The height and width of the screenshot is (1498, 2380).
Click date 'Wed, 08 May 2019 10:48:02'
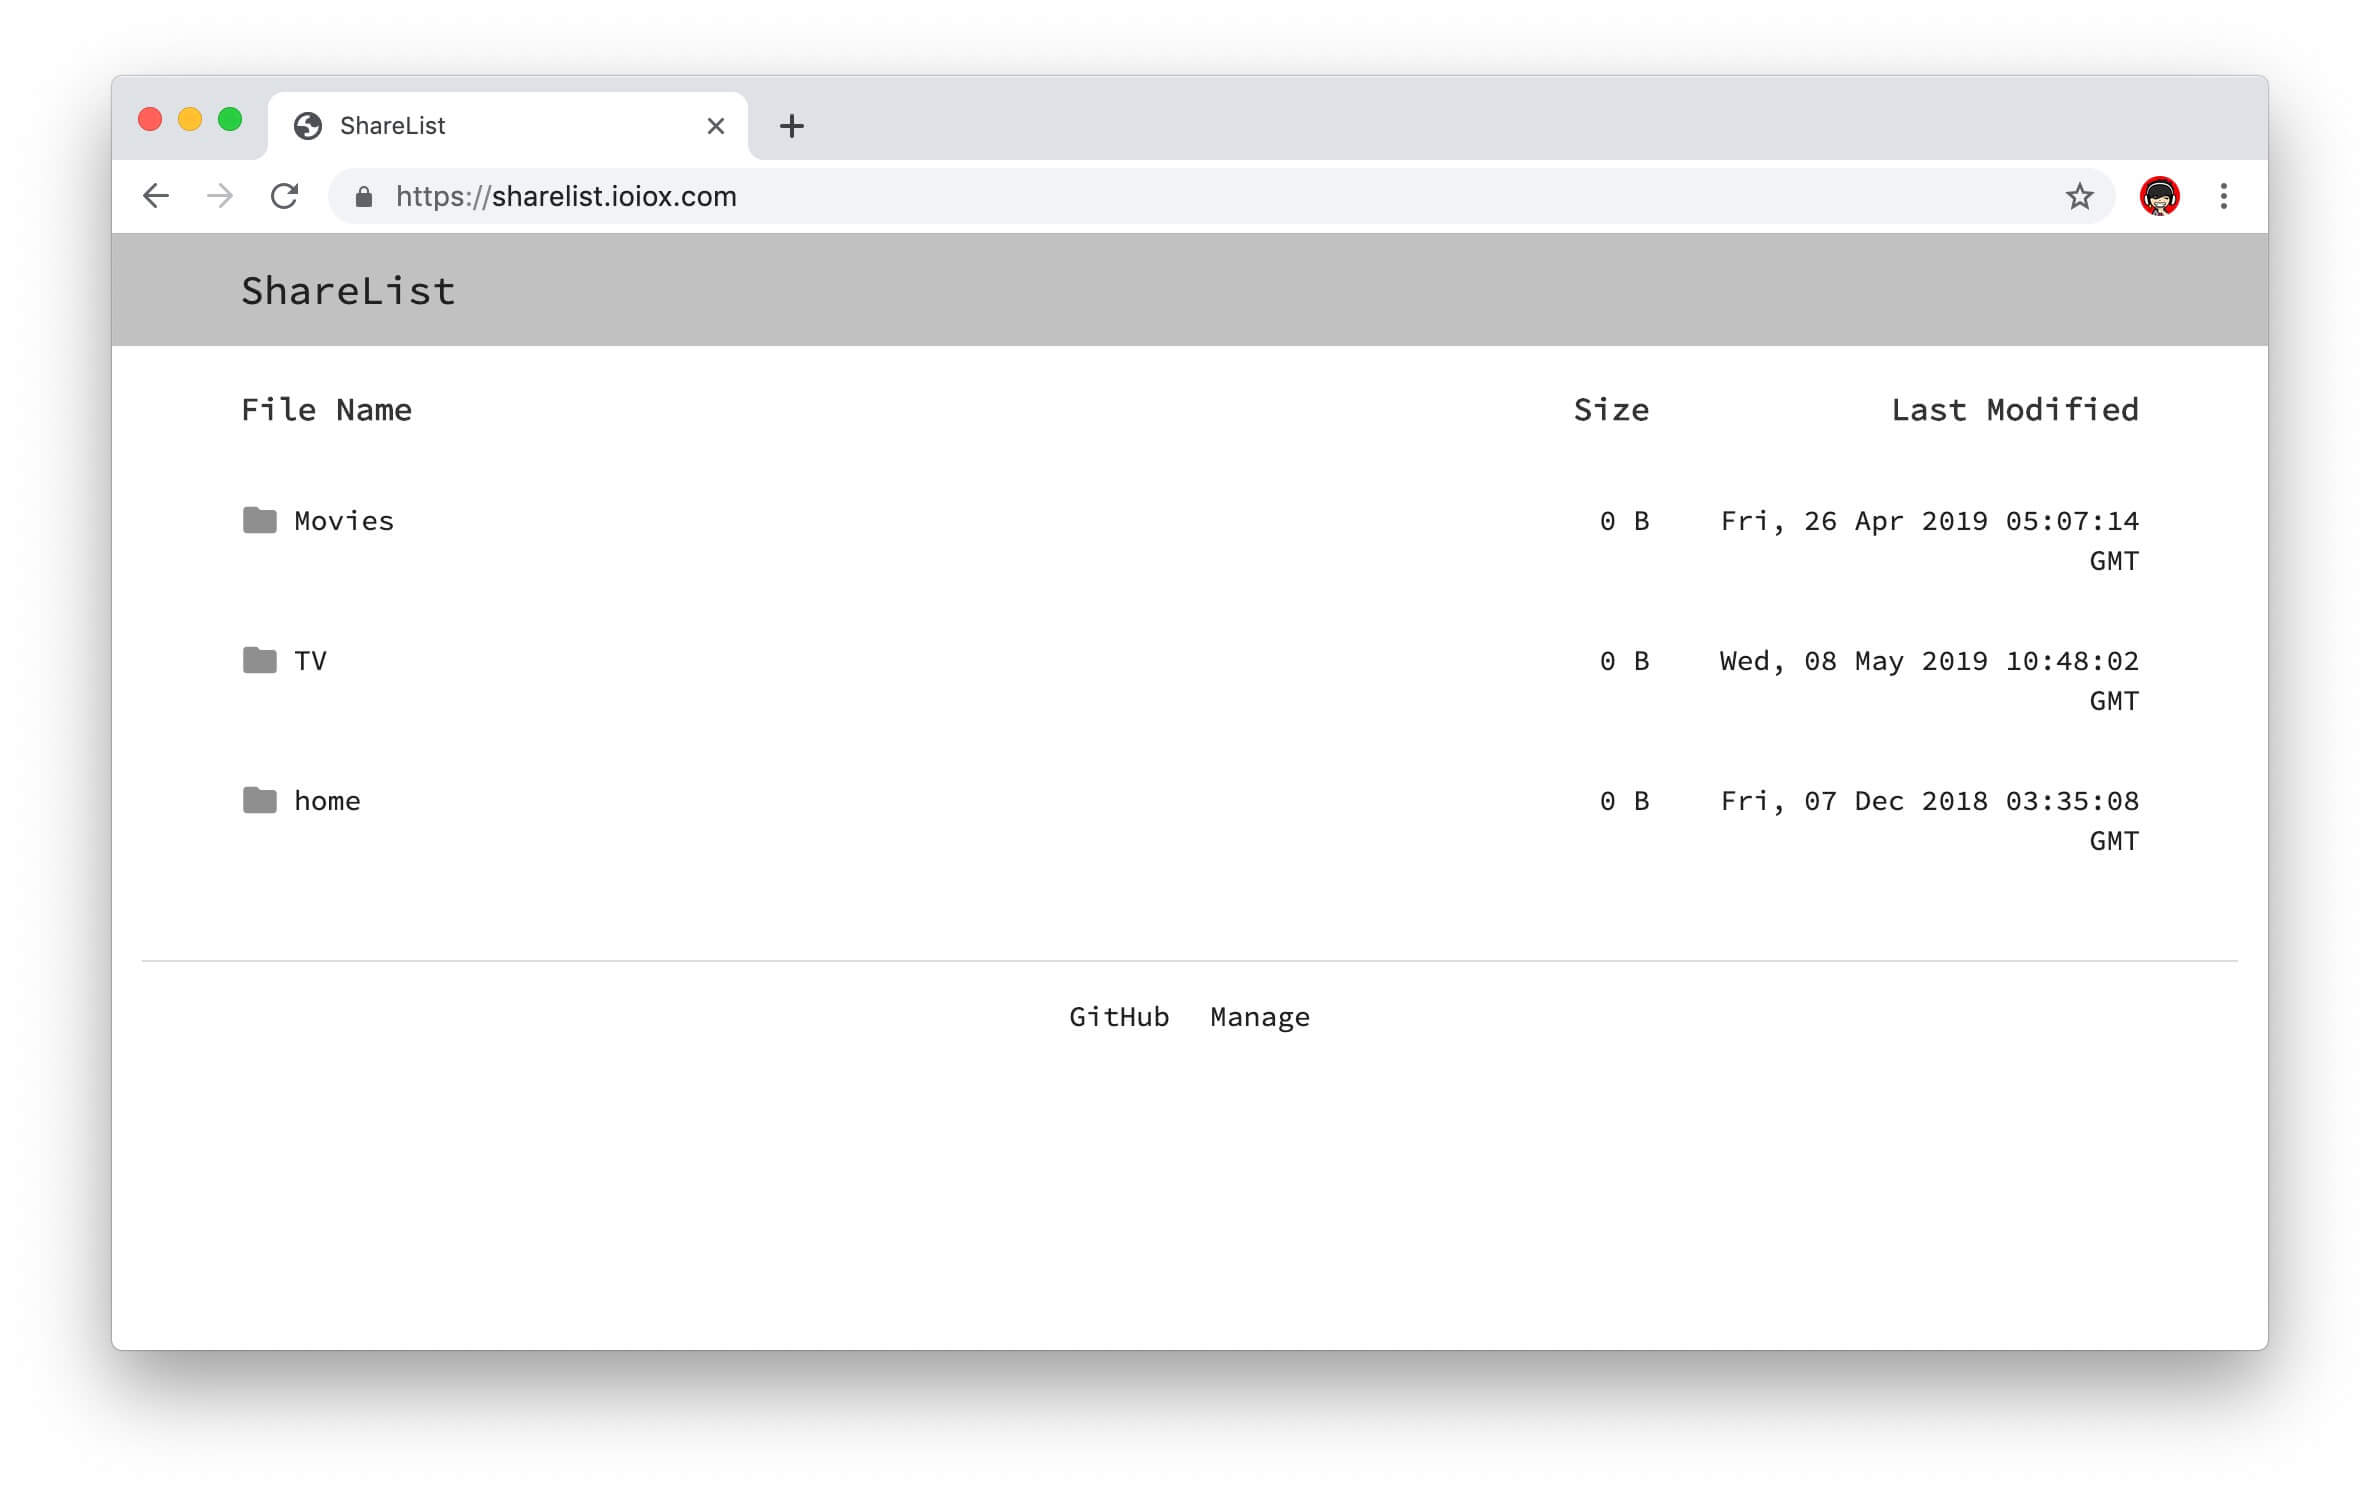[1929, 661]
